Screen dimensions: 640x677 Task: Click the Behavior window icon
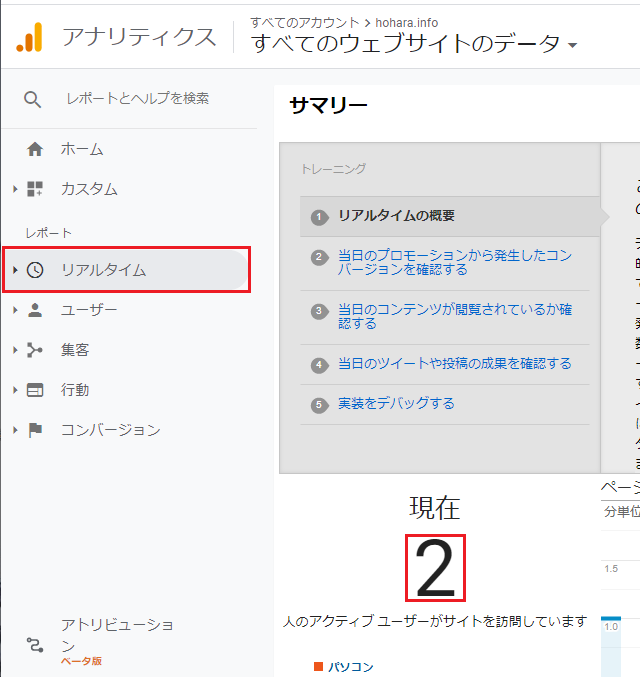point(35,390)
